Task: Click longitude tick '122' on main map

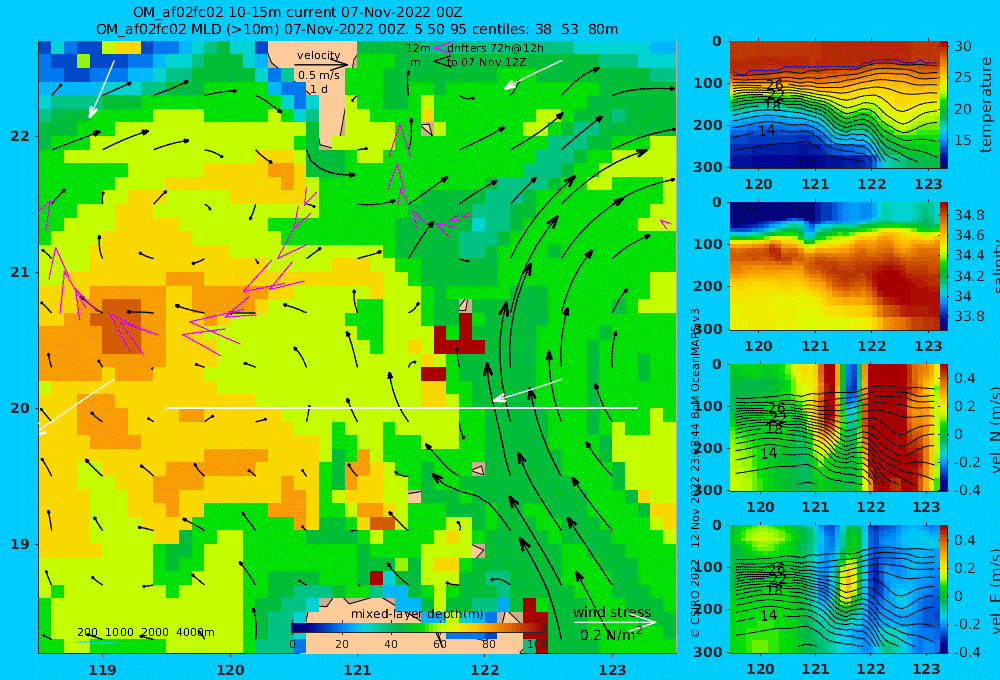Action: 485,670
